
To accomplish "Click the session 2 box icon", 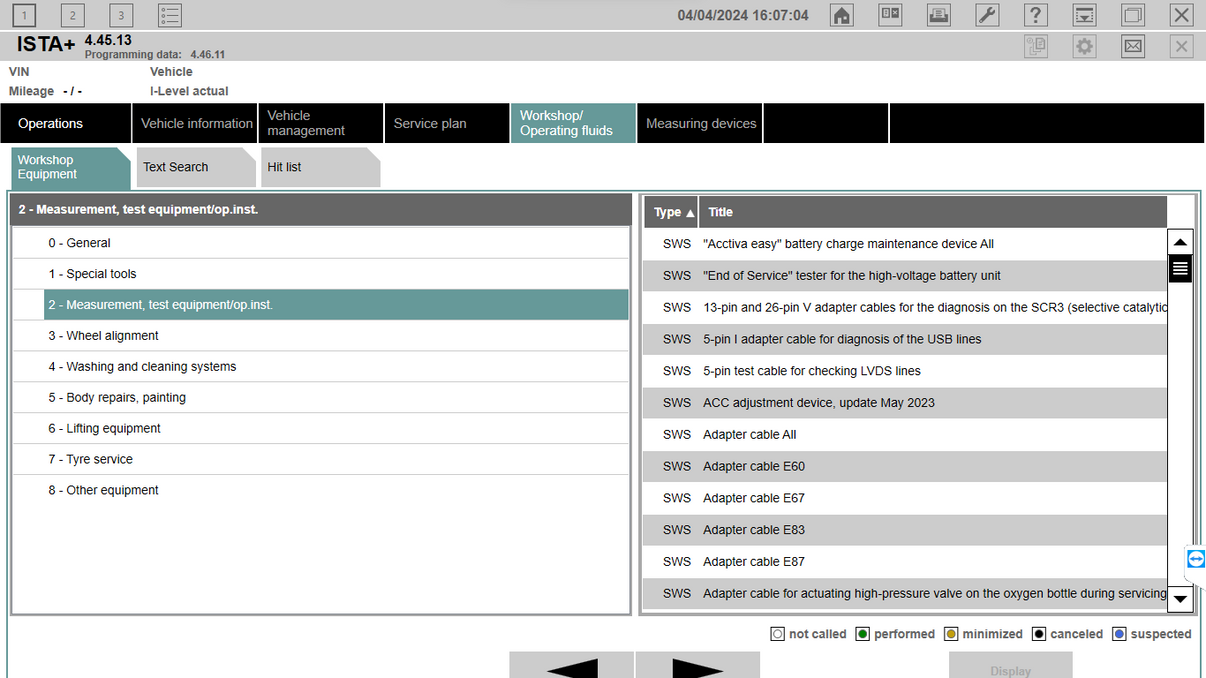I will click(x=73, y=15).
